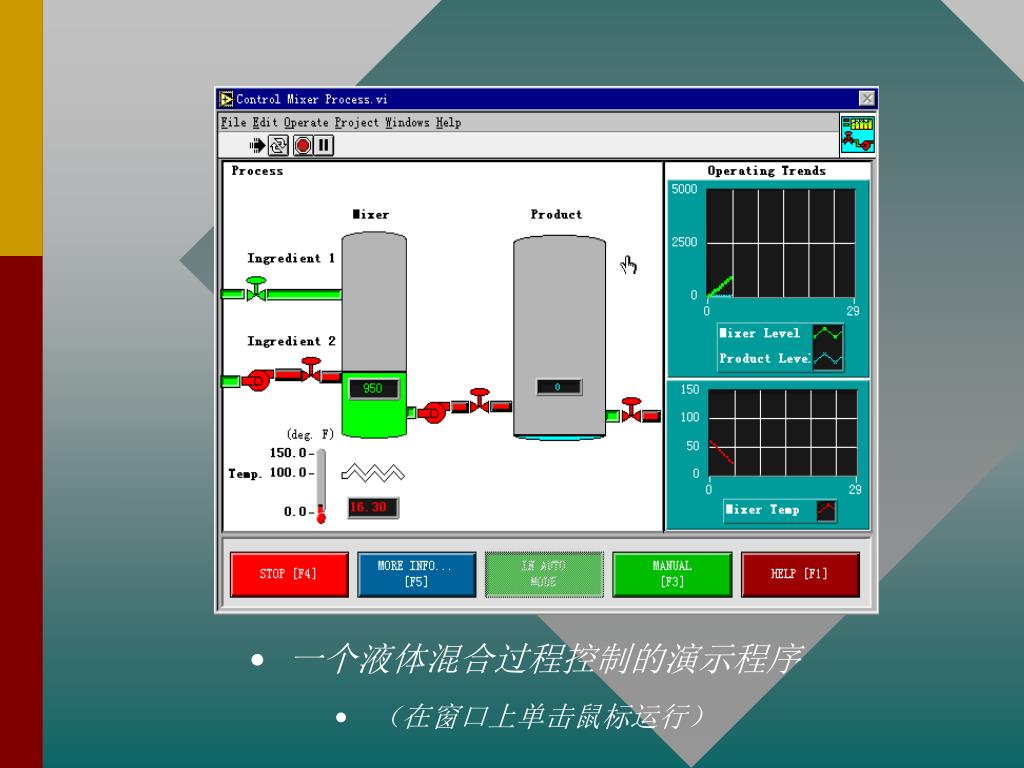1024x768 pixels.
Task: Click the IN AUTO MODE button
Action: [x=544, y=574]
